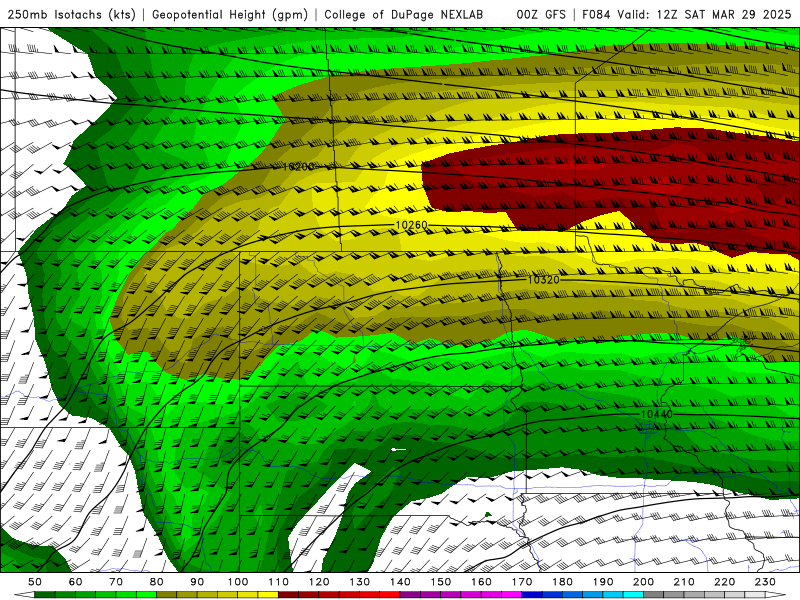The height and width of the screenshot is (600, 800).
Task: Pick the lightest grey colorbar segment near 230
Action: coord(755,595)
